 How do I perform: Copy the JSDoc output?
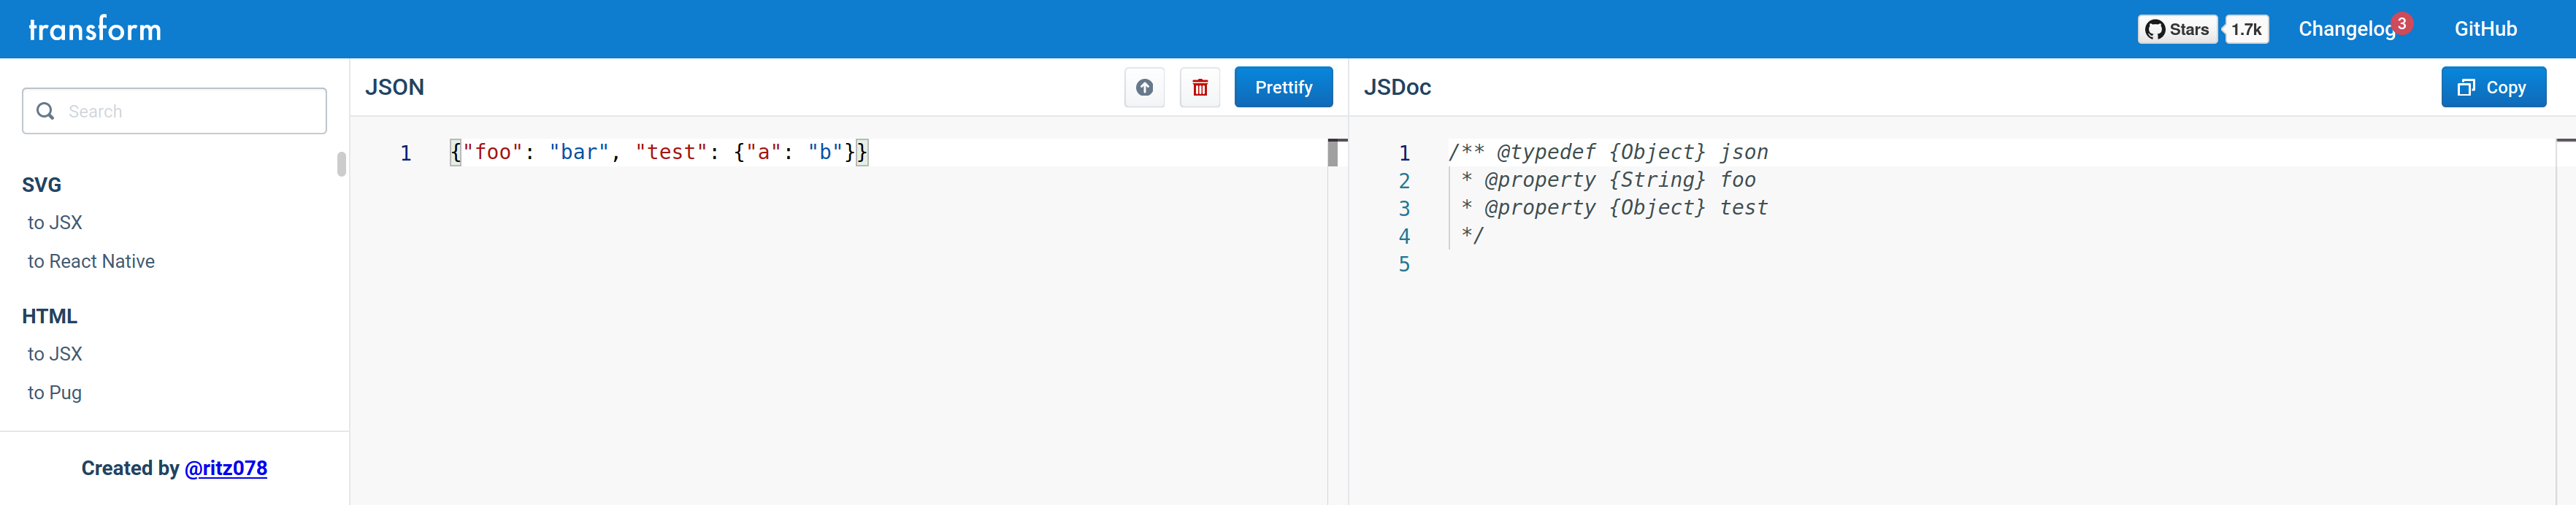click(x=2493, y=87)
